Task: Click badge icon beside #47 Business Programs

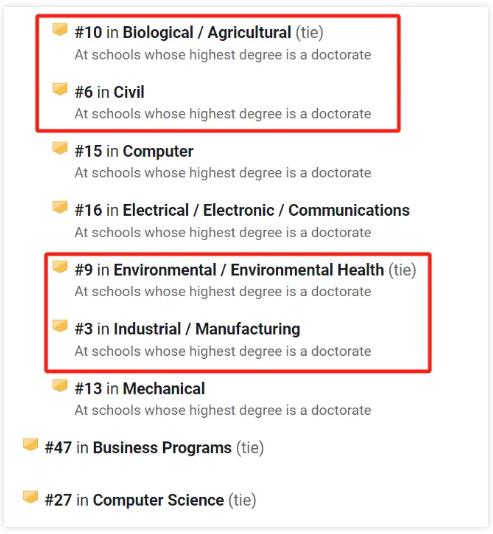Action: click(30, 445)
